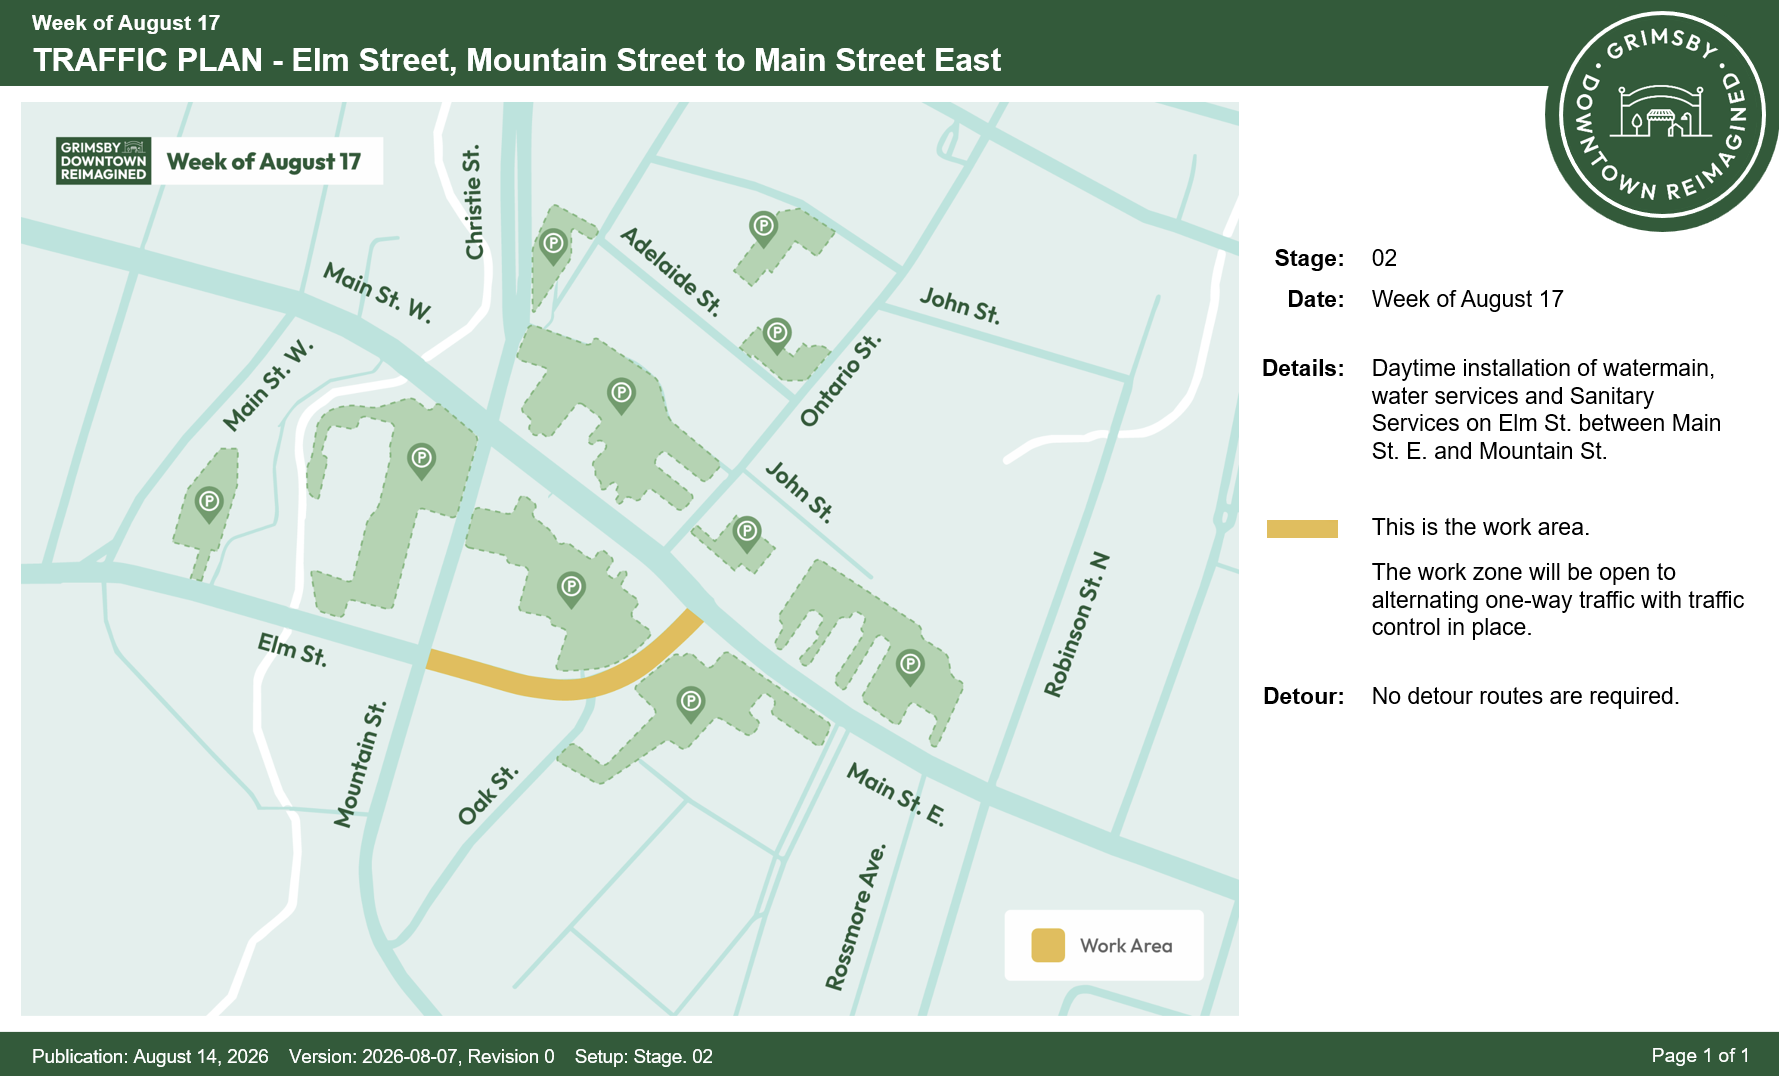This screenshot has width=1779, height=1076.
Task: Click yellow work area bar beside 'This is the work area'
Action: point(1302,529)
